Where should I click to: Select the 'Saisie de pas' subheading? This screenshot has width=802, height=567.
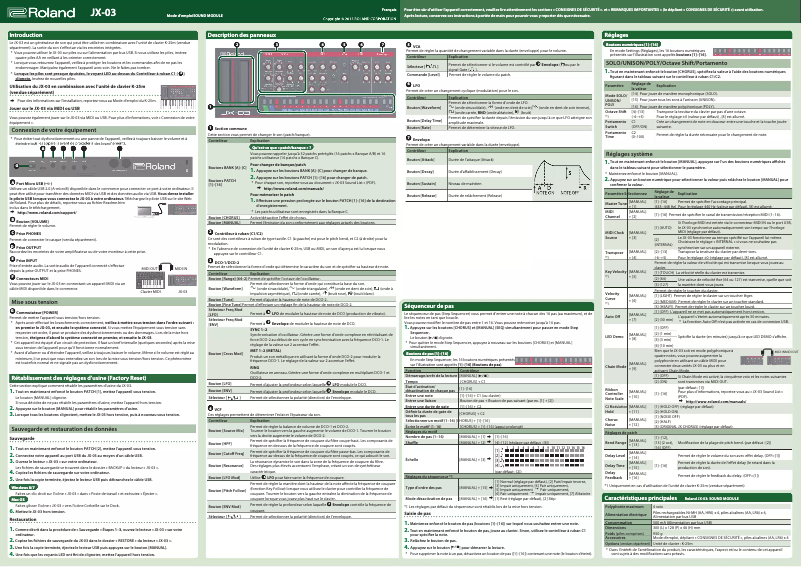pyautogui.click(x=418, y=513)
